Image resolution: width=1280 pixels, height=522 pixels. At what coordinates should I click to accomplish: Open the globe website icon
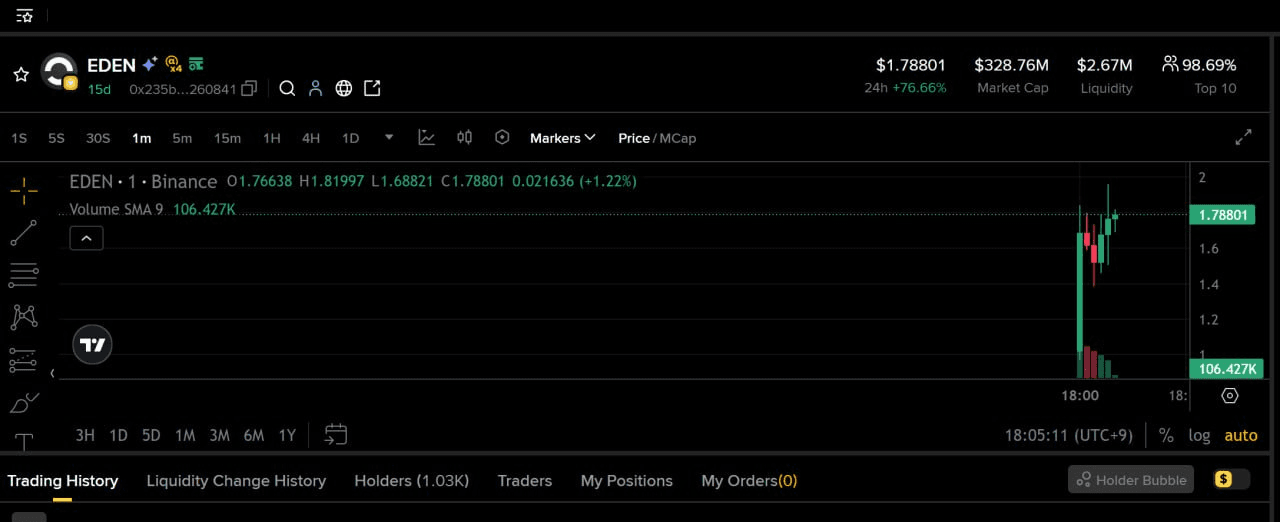pyautogui.click(x=344, y=88)
